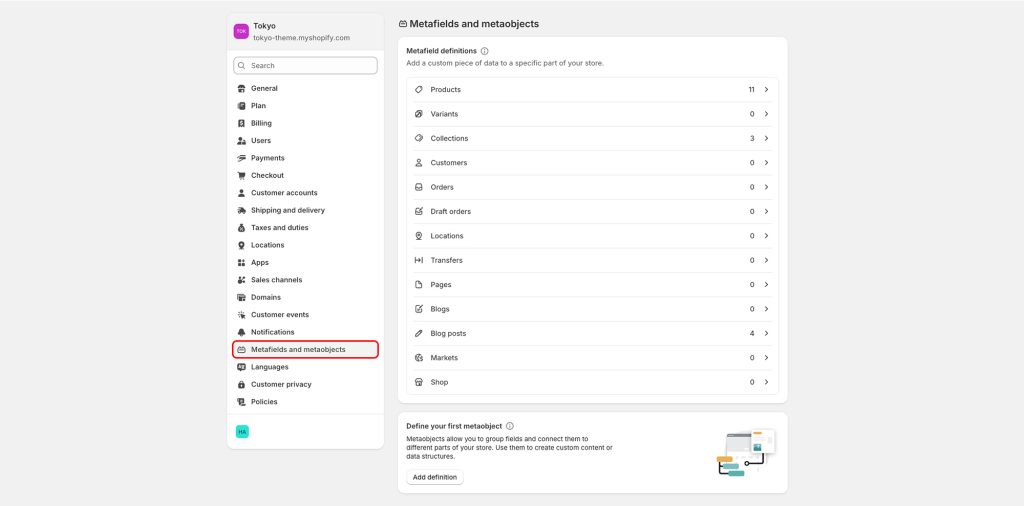
Task: Expand the Blog posts row chevron
Action: point(766,334)
